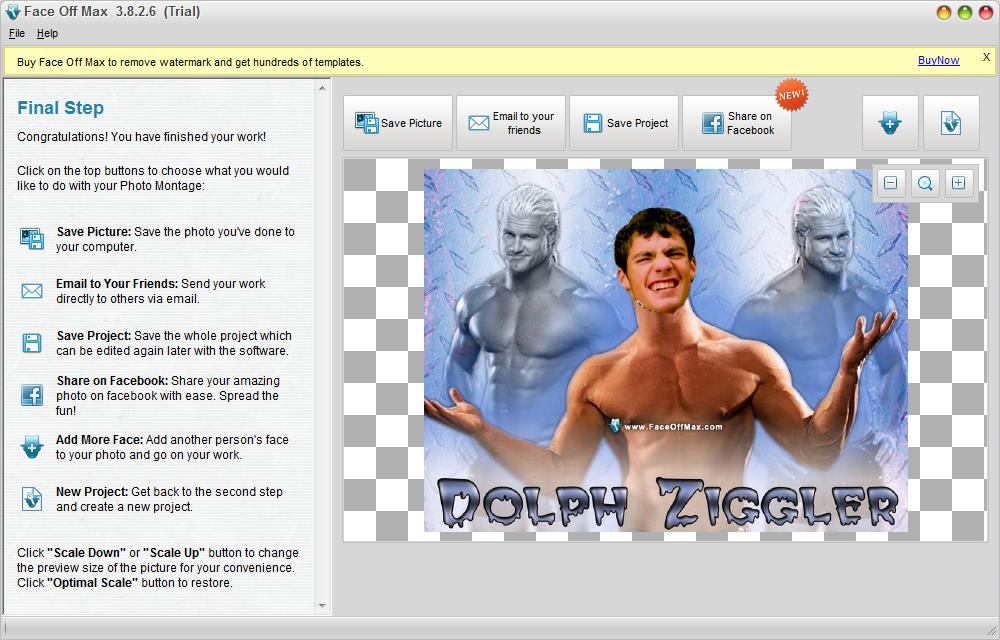Dismiss the yellow trial banner with X
This screenshot has width=1000, height=640.
coord(986,57)
